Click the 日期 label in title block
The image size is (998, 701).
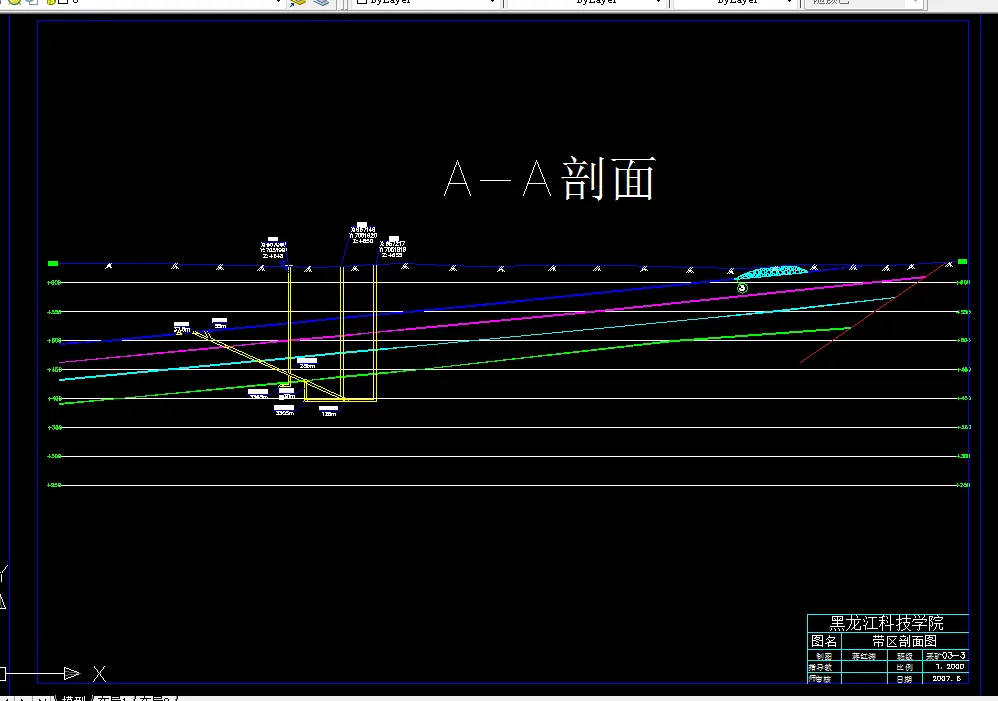[x=904, y=679]
